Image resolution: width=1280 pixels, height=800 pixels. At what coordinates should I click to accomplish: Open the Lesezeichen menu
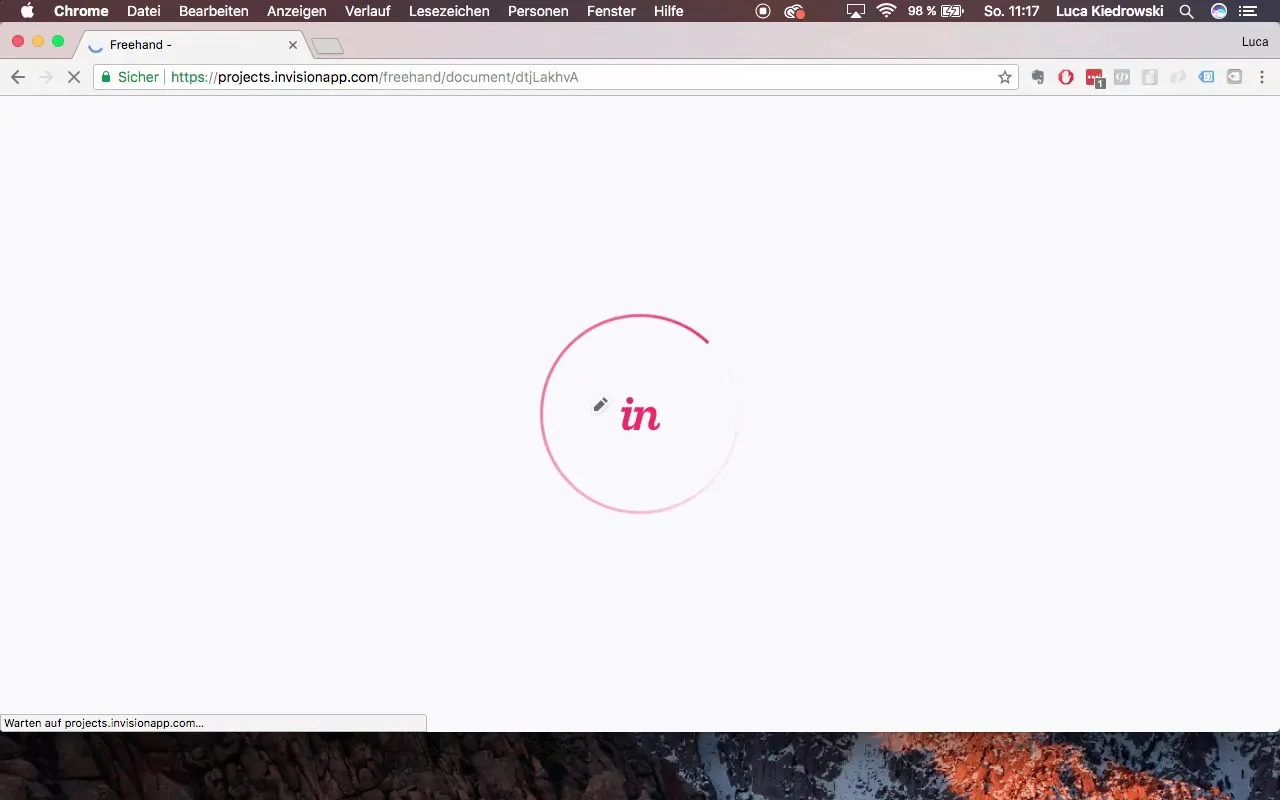449,11
